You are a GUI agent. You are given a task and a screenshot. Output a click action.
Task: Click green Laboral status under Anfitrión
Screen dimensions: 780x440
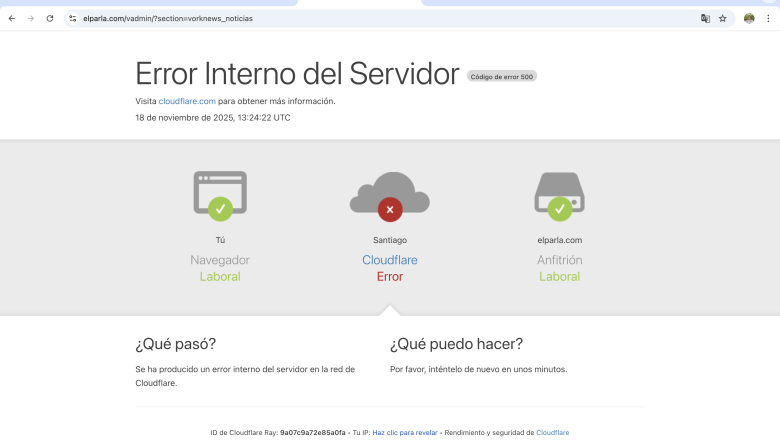(x=560, y=277)
